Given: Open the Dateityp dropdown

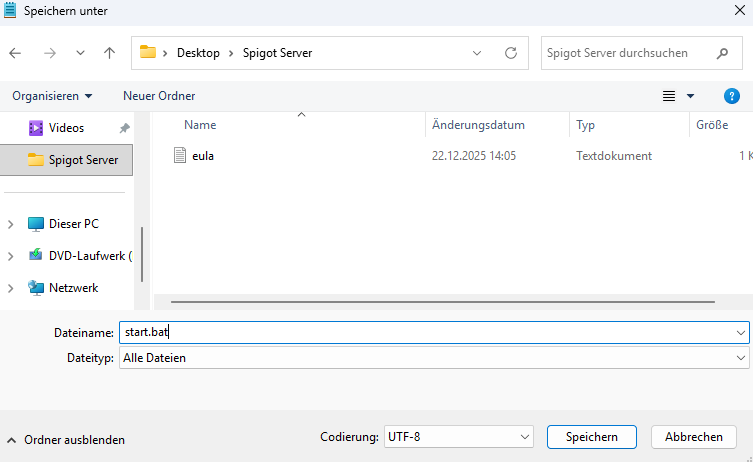Looking at the screenshot, I should [x=740, y=357].
